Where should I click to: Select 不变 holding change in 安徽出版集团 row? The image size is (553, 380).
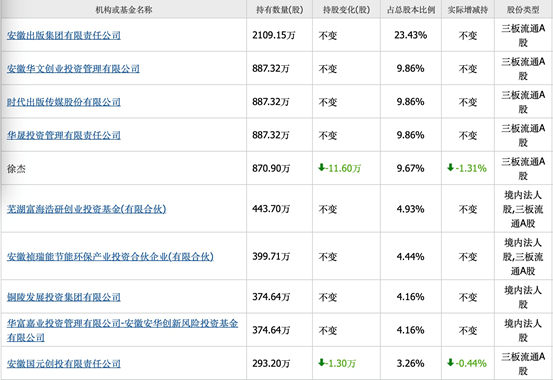[x=328, y=35]
